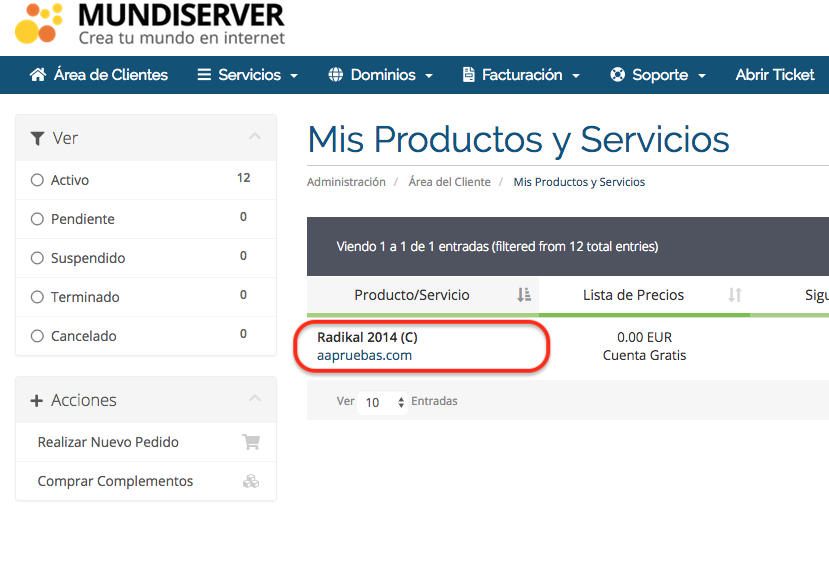Screen dimensions: 829x567
Task: Select the Activo radio filter
Action: (38, 180)
